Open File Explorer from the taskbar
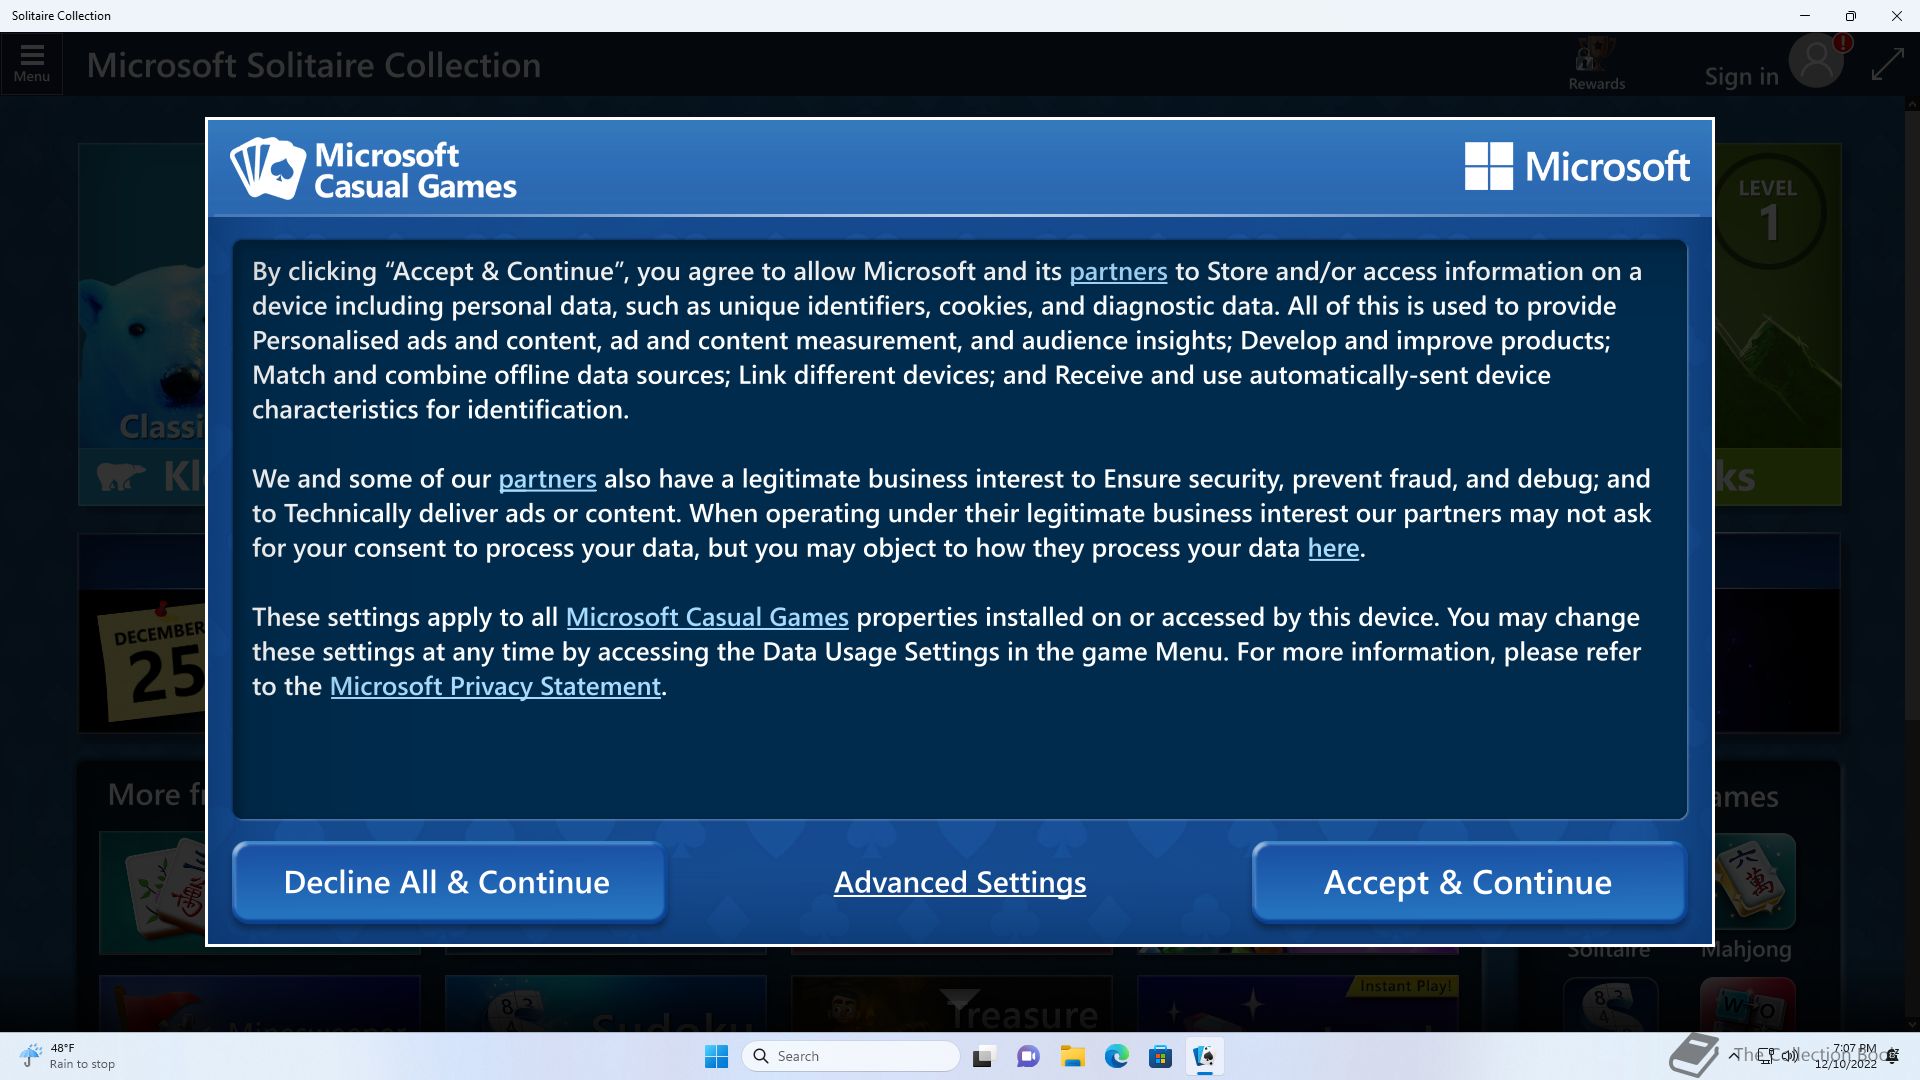The image size is (1920, 1080). [x=1072, y=1056]
